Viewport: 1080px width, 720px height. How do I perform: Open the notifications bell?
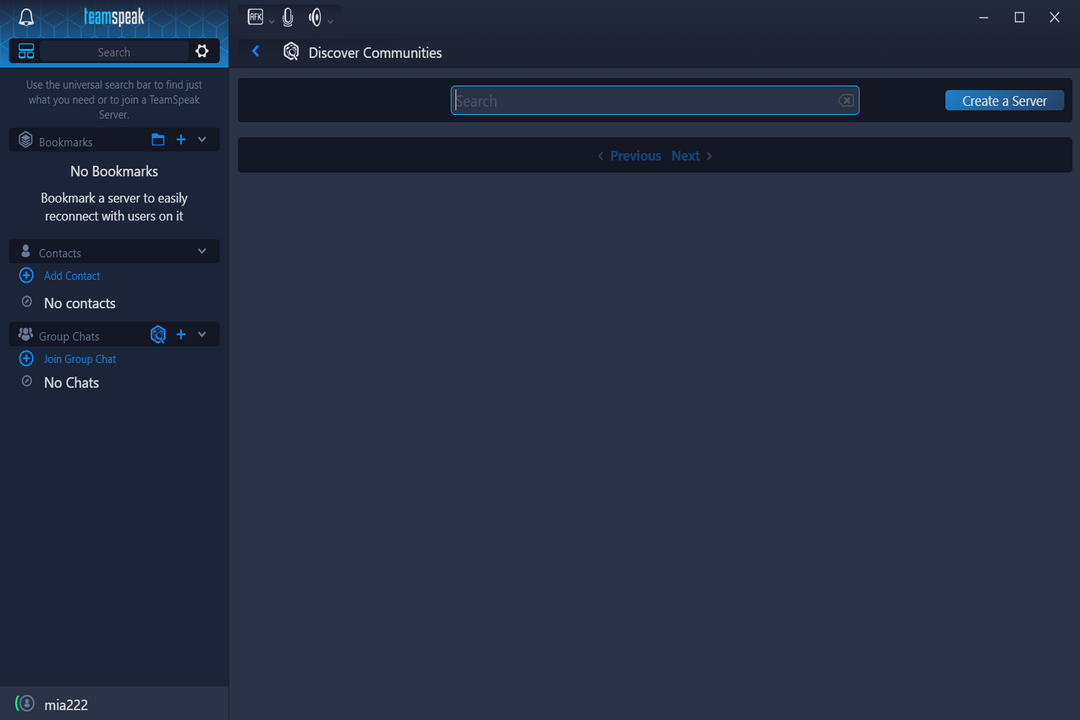27,17
